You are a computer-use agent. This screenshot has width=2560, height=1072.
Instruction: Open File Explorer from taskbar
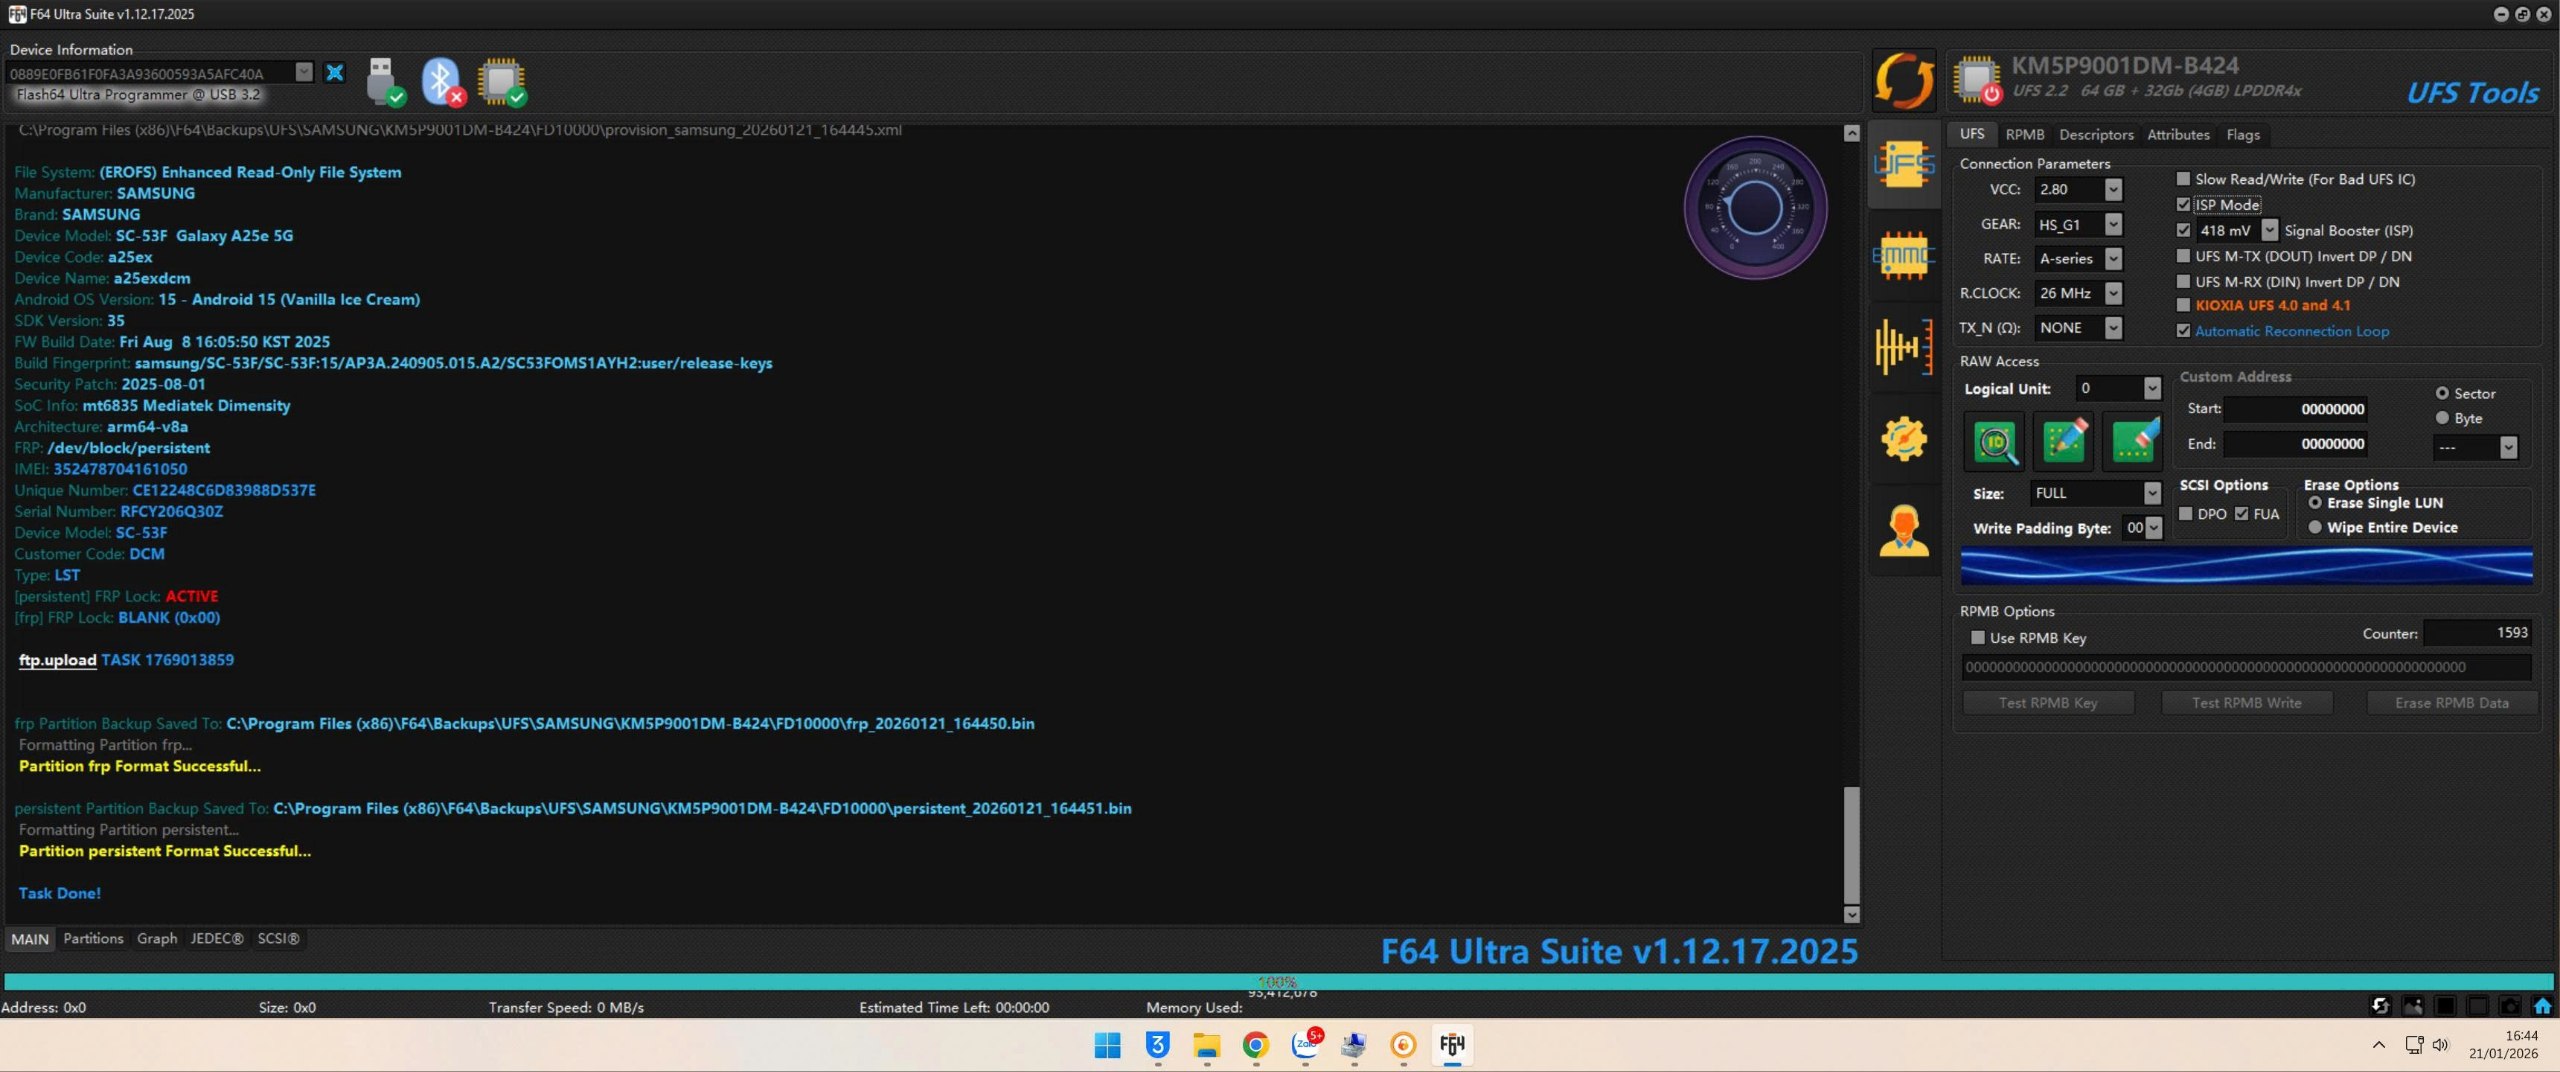(1206, 1045)
